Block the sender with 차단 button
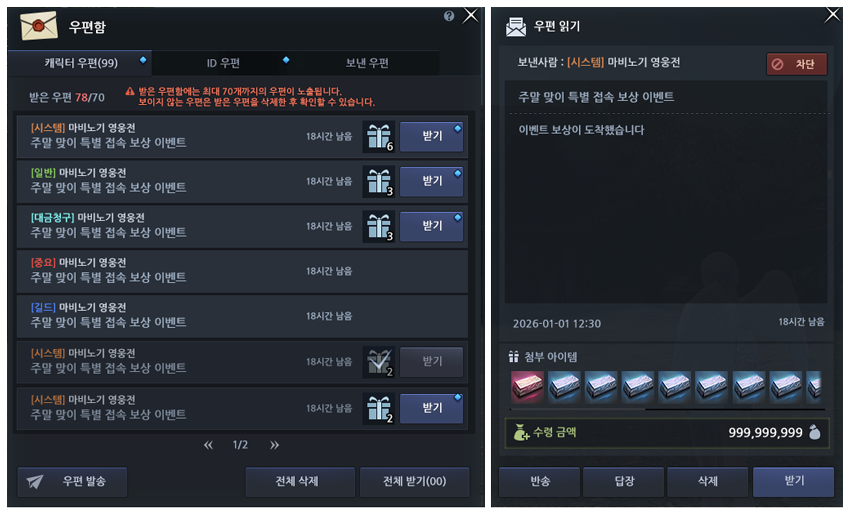The image size is (850, 512). tap(796, 64)
